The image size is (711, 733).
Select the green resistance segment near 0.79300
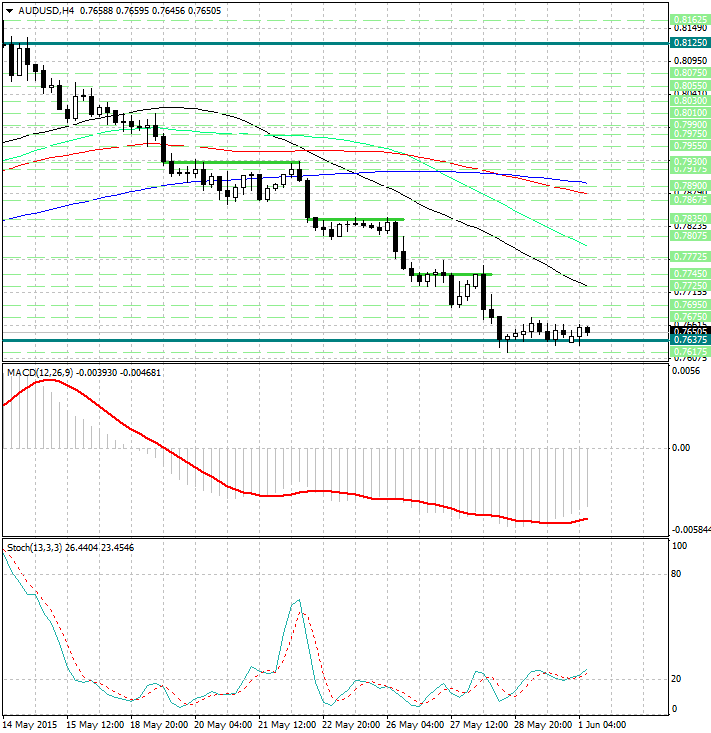click(x=235, y=162)
